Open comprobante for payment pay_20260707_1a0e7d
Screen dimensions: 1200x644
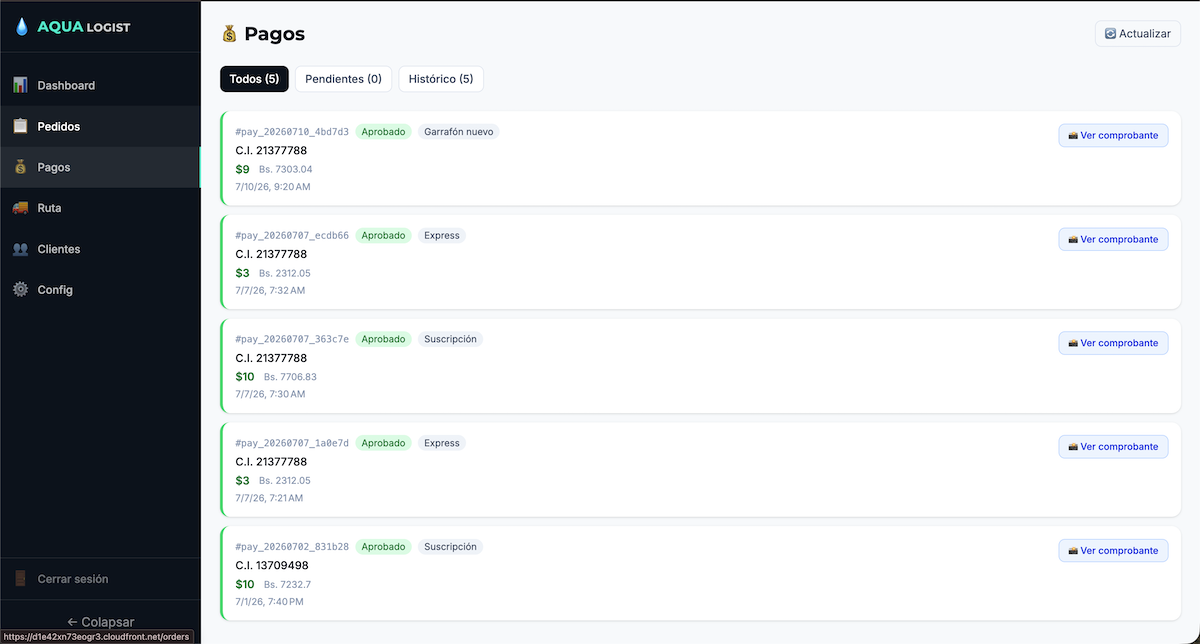click(1113, 447)
